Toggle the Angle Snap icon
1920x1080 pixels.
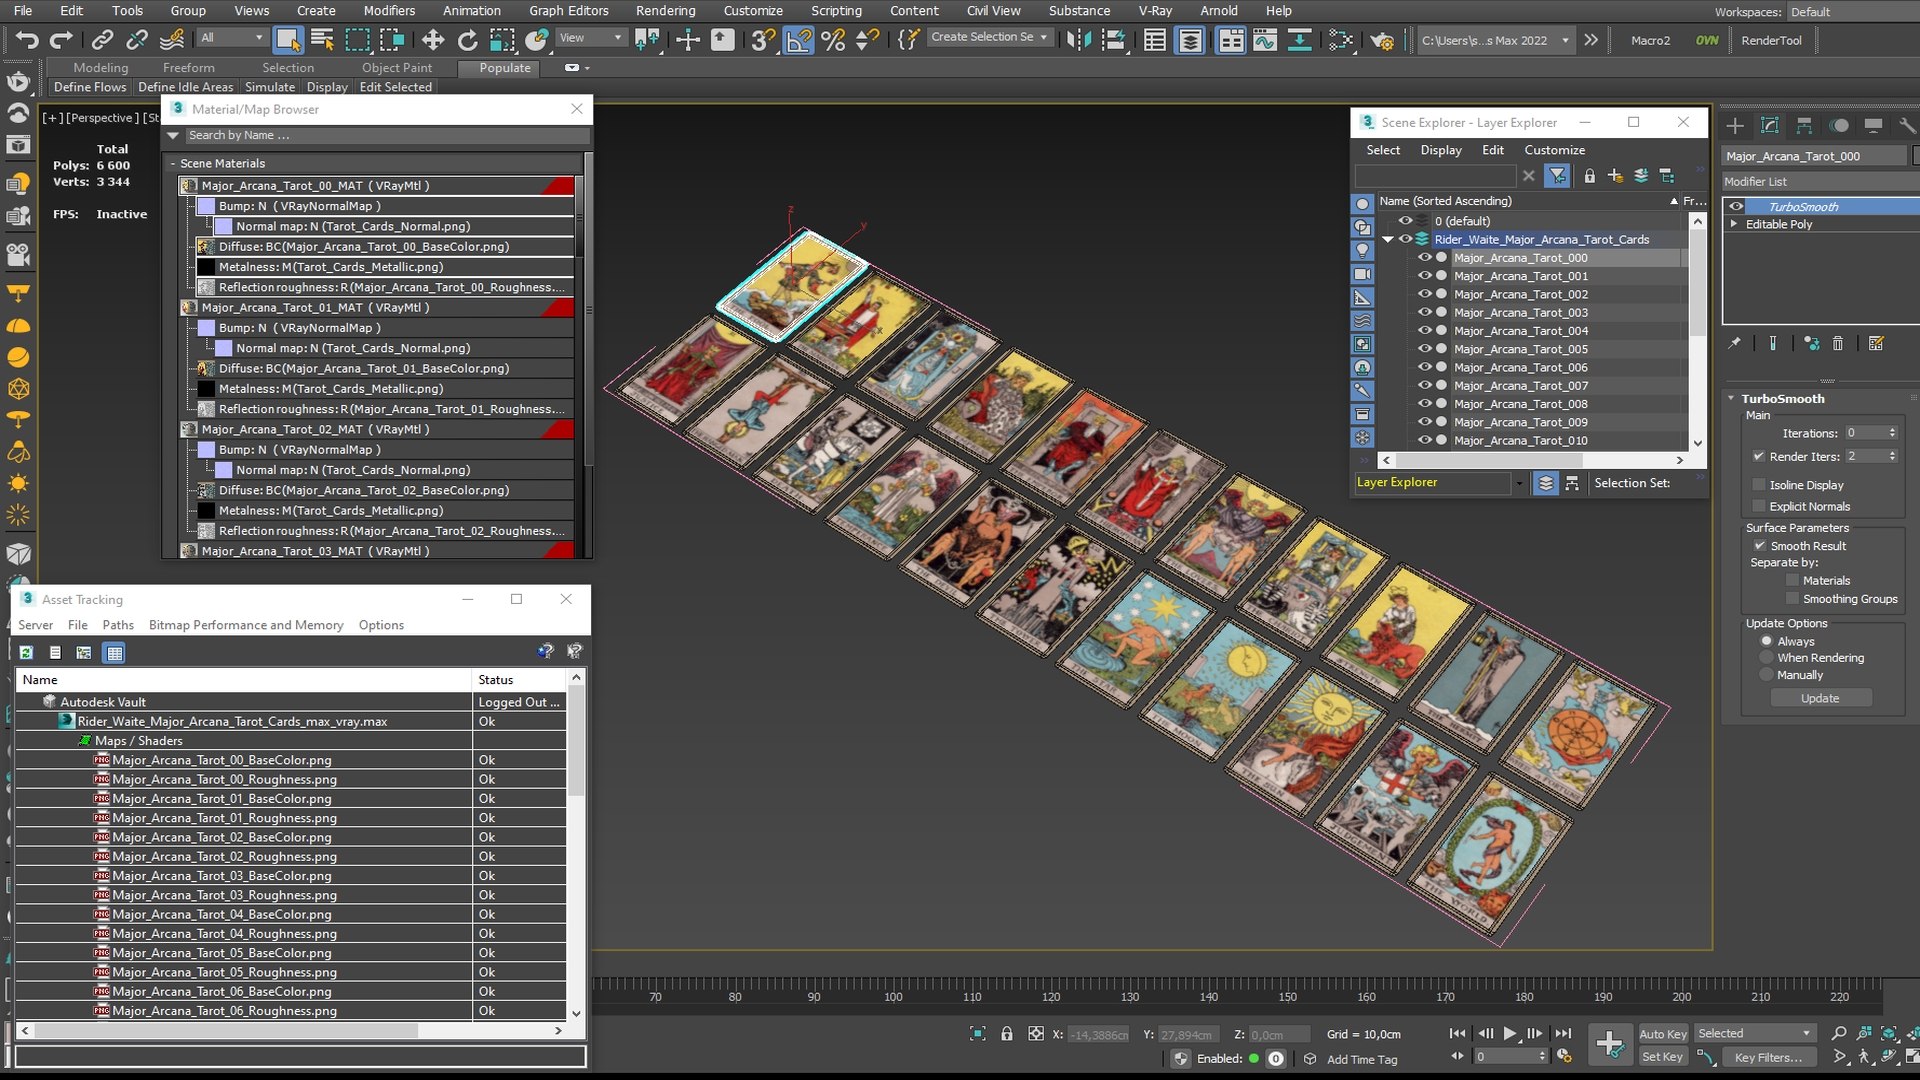798,40
